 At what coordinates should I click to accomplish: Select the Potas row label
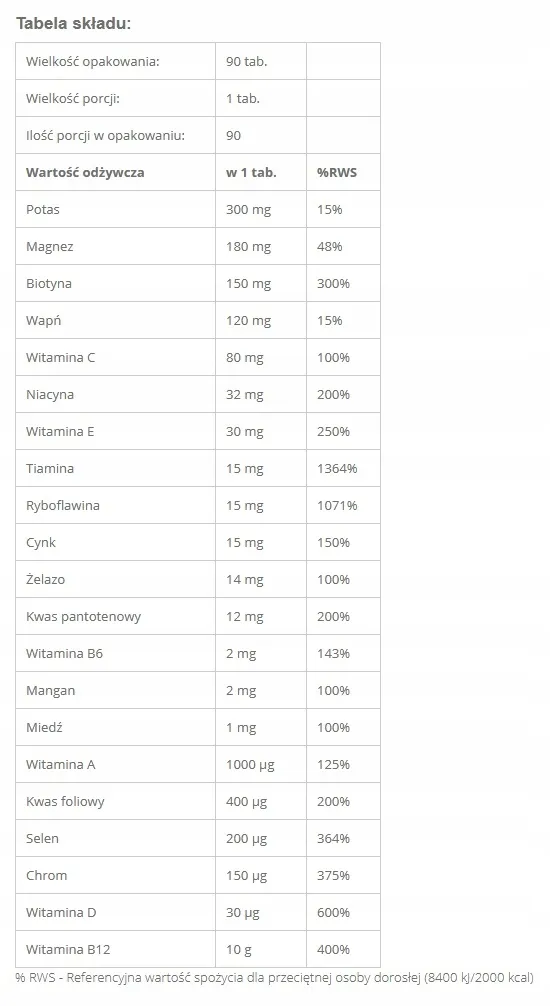43,209
